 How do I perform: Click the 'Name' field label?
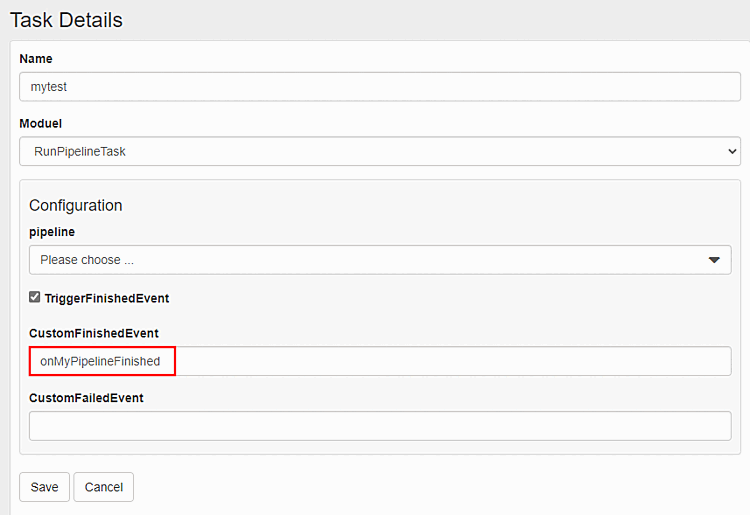(x=36, y=59)
